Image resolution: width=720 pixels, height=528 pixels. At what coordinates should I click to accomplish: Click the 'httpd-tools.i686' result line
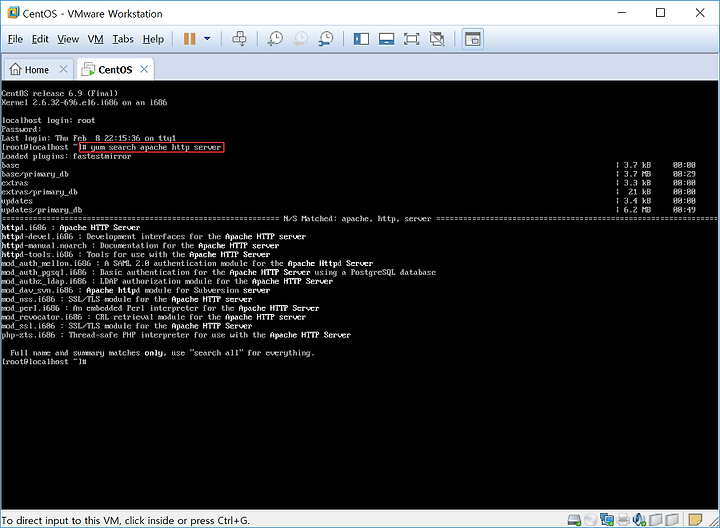(136, 254)
